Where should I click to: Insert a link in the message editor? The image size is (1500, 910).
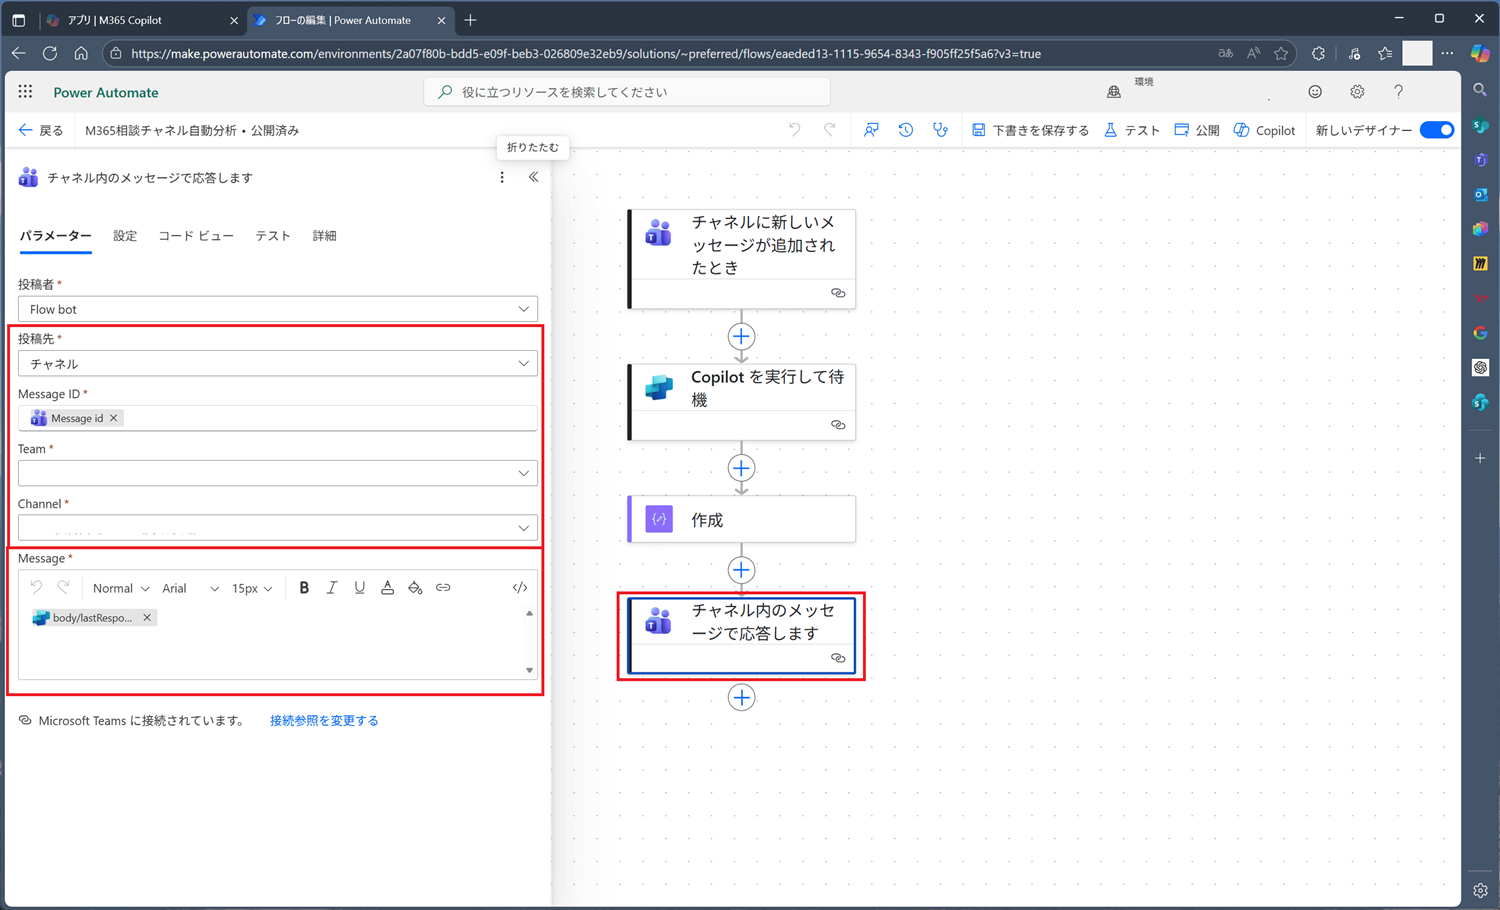coord(443,588)
